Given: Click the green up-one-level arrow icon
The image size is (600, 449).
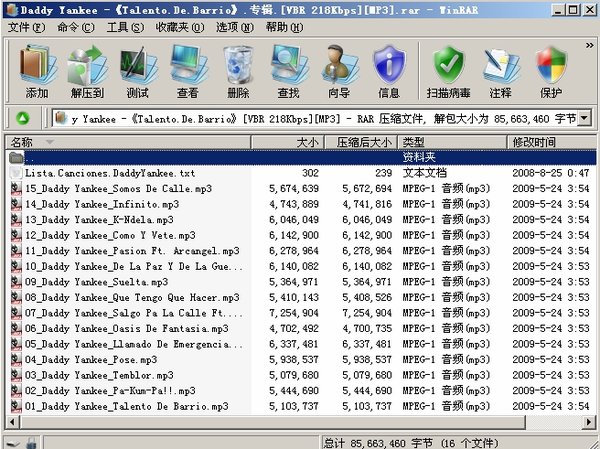Looking at the screenshot, I should [23, 118].
